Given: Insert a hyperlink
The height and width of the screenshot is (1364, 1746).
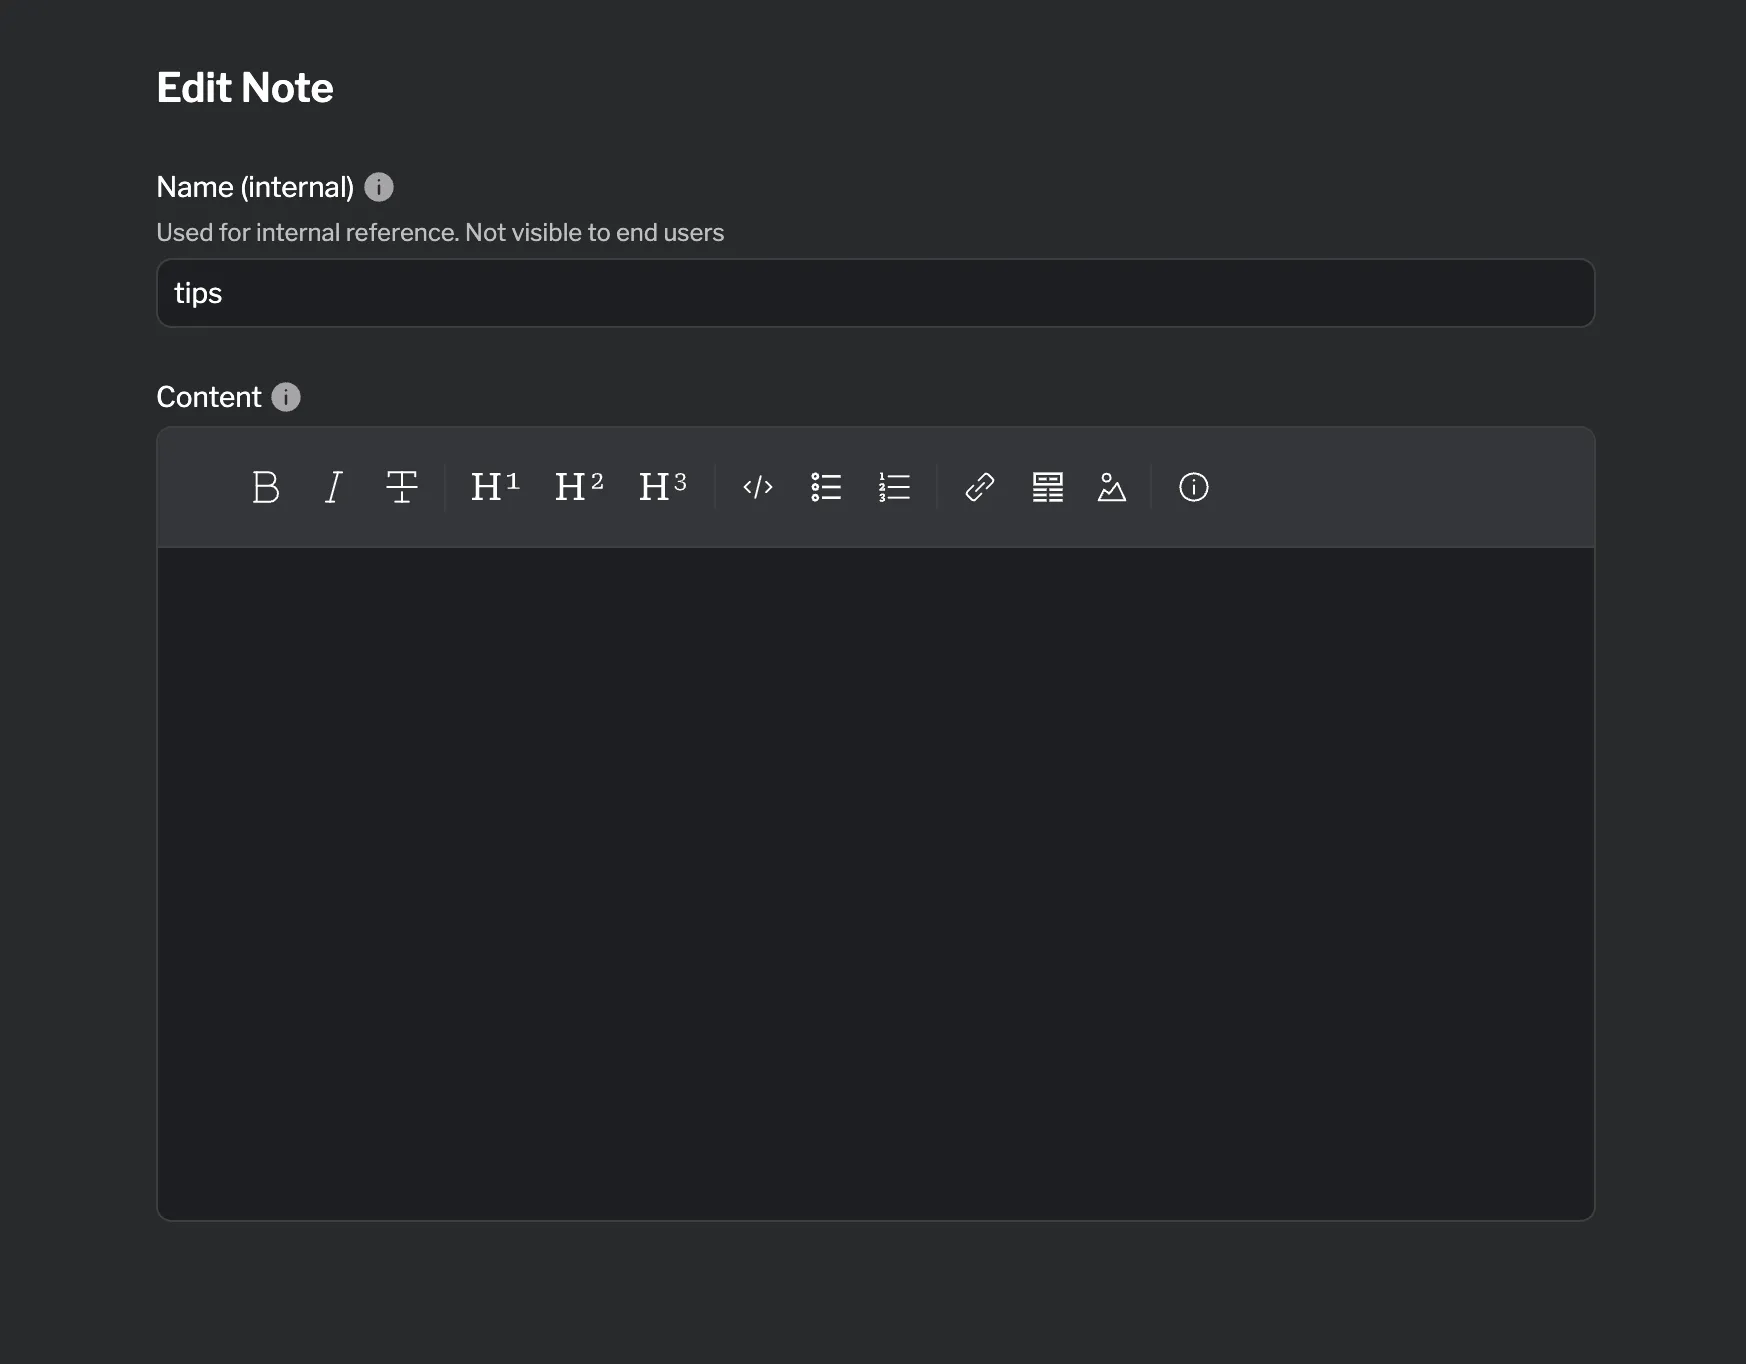Looking at the screenshot, I should (x=978, y=488).
